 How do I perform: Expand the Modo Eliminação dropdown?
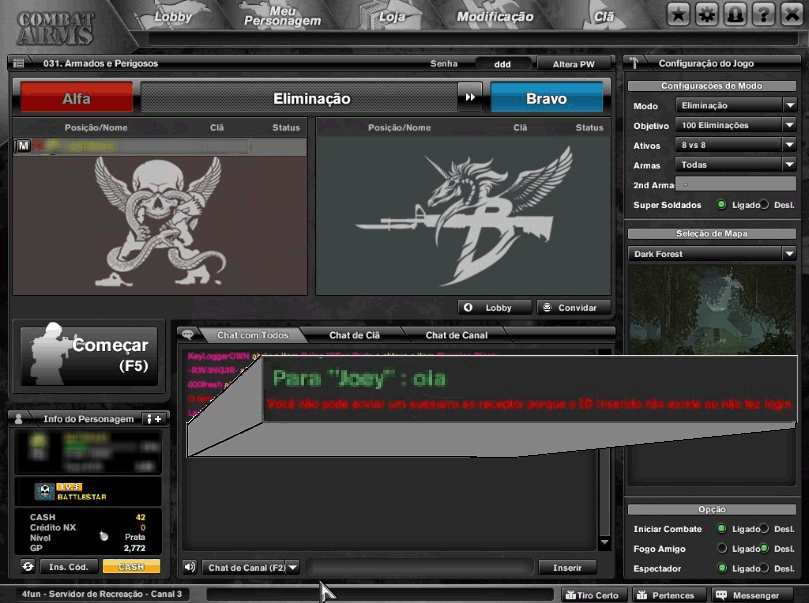tap(736, 105)
